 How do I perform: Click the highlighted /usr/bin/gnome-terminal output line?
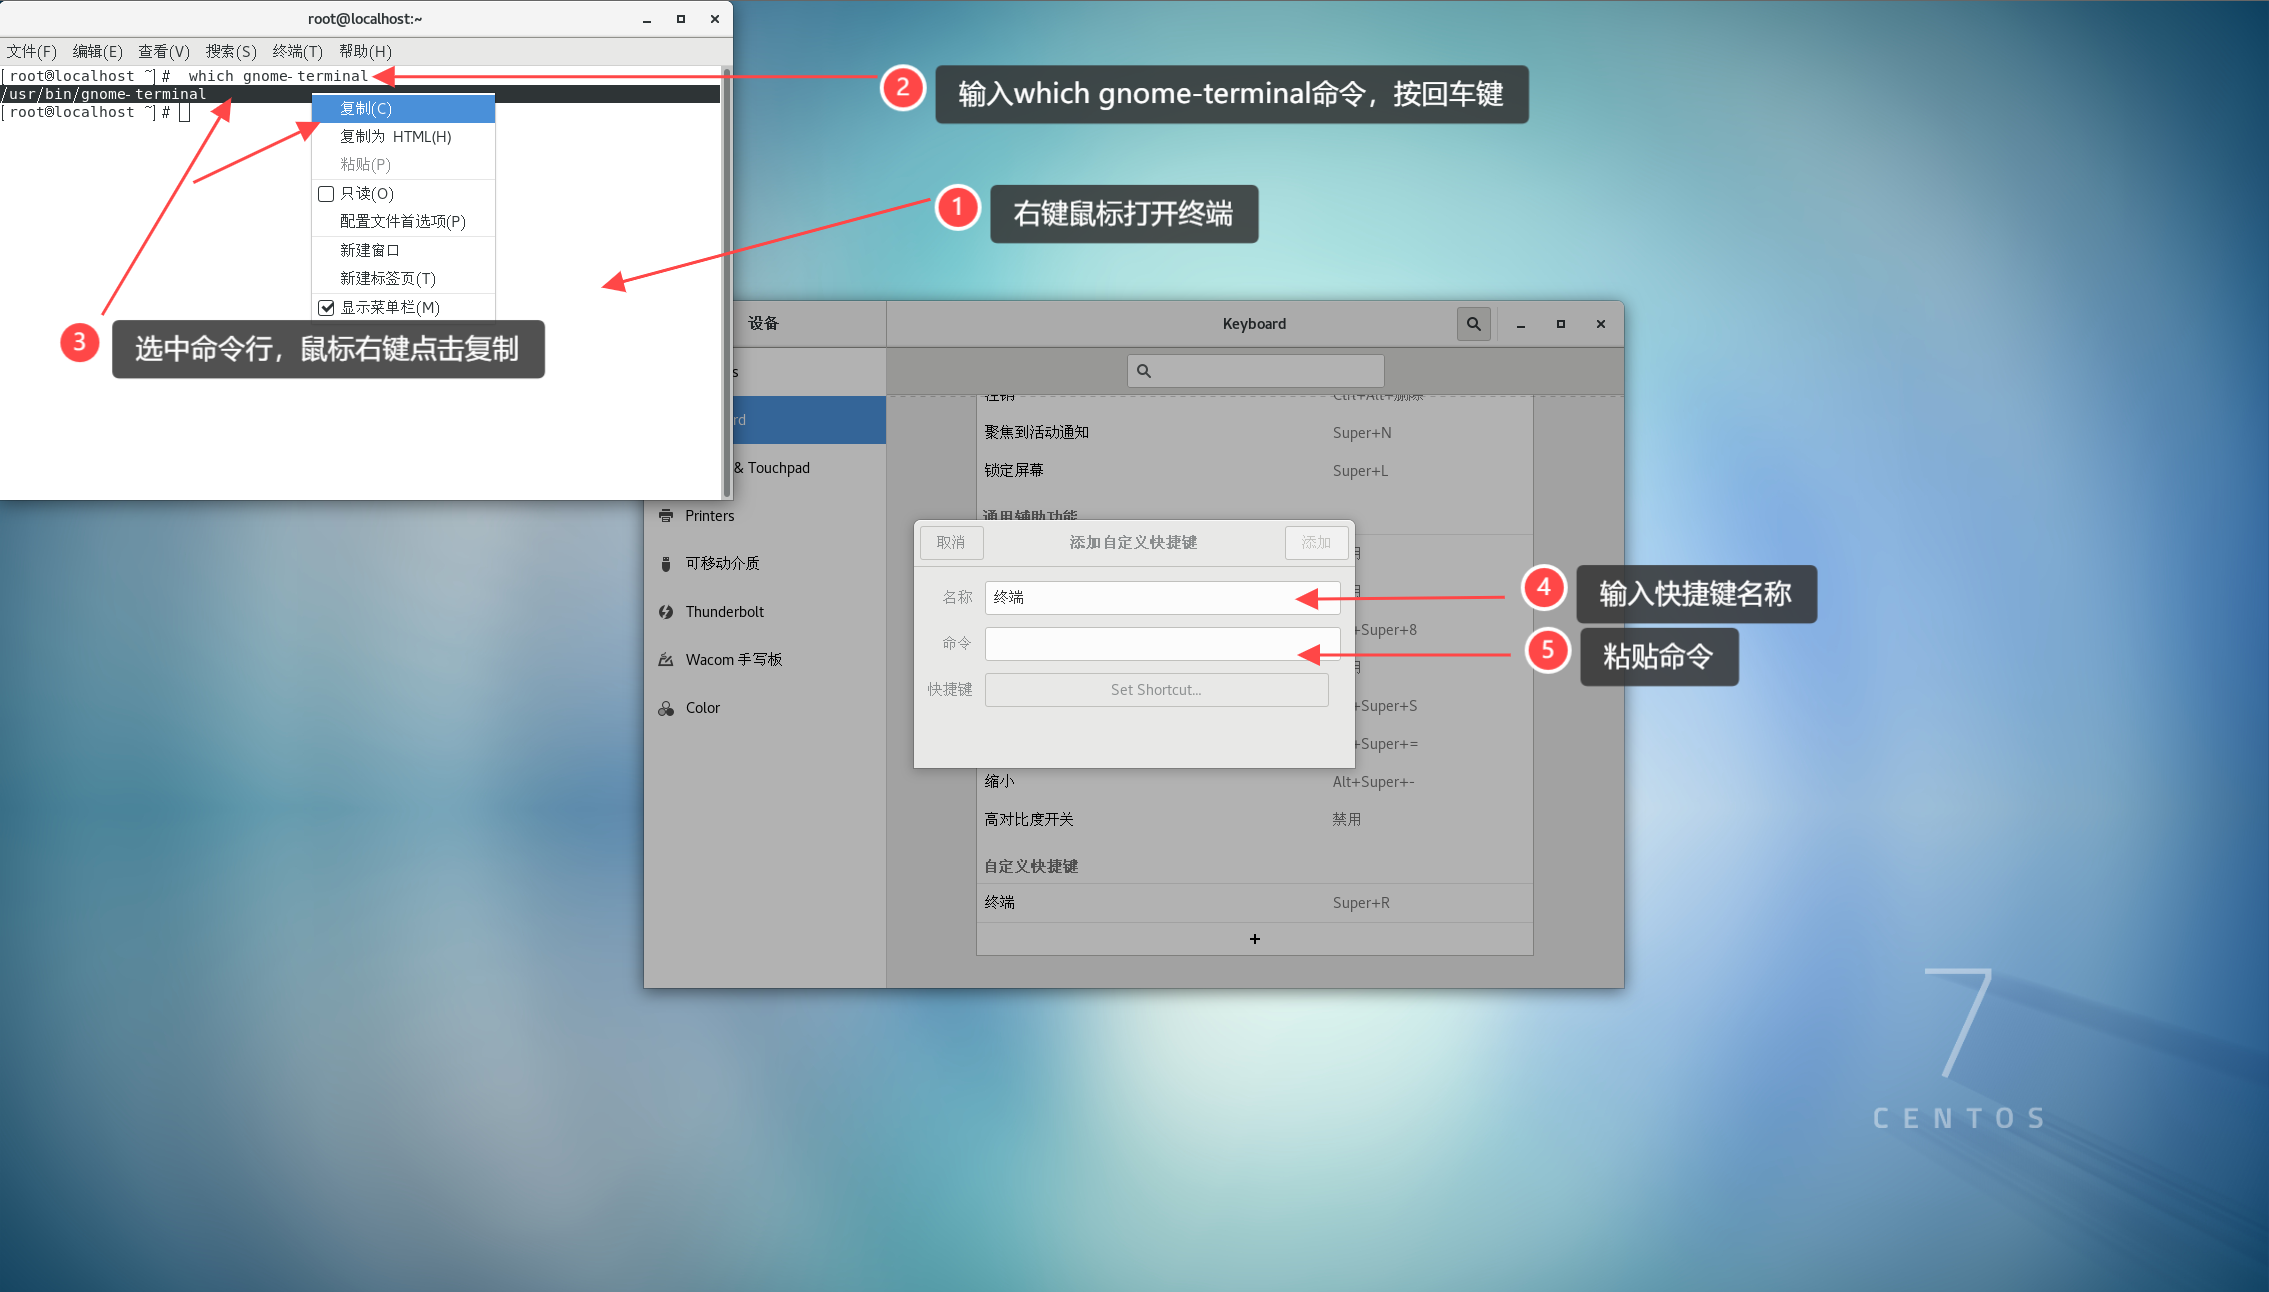[x=360, y=94]
